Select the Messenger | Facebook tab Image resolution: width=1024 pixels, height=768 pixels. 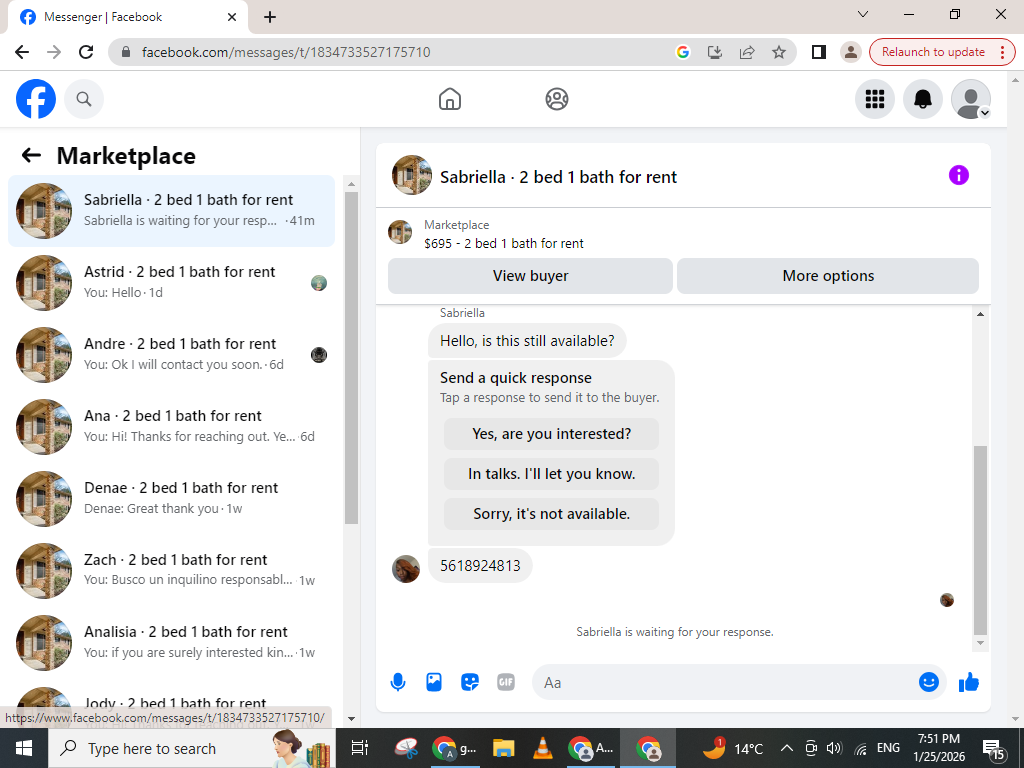pyautogui.click(x=127, y=17)
